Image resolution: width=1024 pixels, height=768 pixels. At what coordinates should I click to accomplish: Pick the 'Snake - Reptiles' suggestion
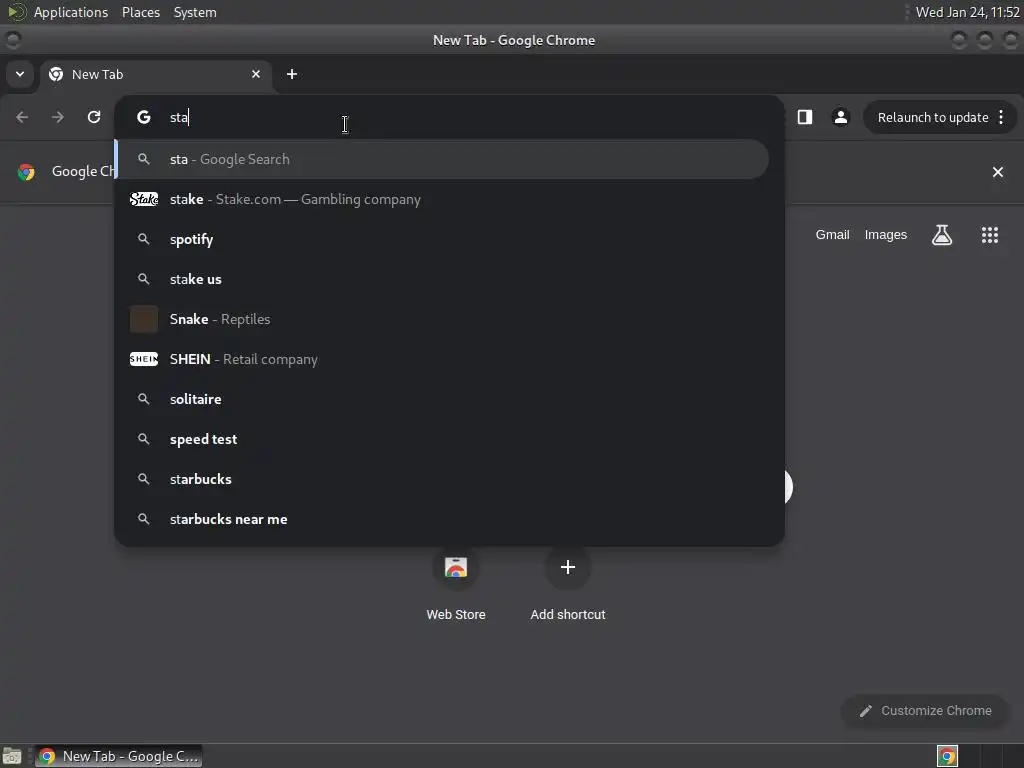pyautogui.click(x=442, y=319)
